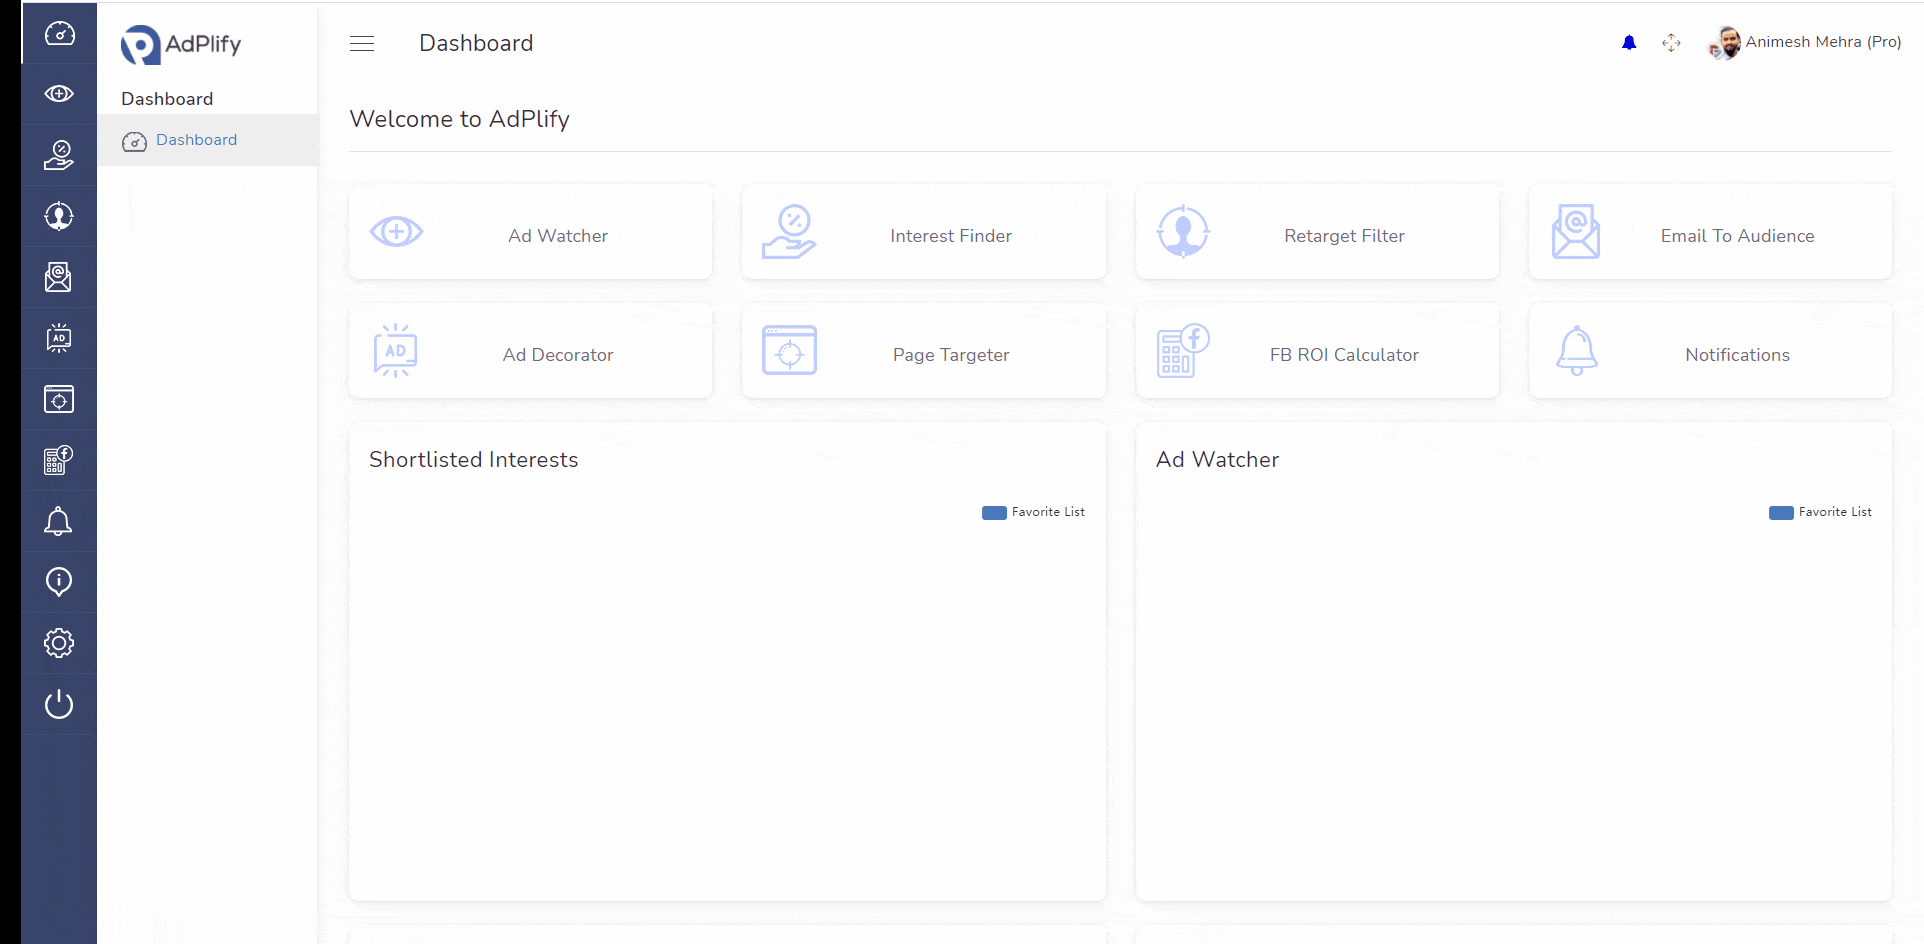Click the Ad Watcher eye icon in sidebar
The height and width of the screenshot is (944, 1924).
click(x=59, y=94)
